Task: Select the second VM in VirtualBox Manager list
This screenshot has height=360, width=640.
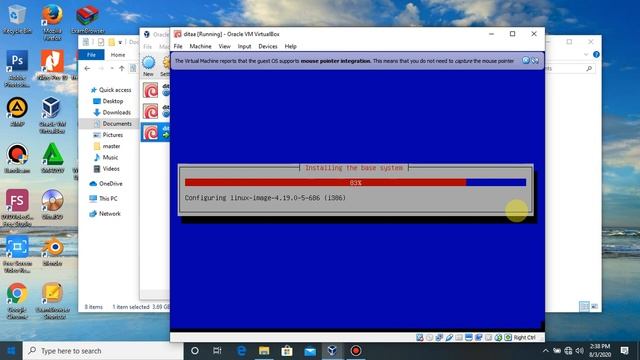Action: [x=156, y=111]
